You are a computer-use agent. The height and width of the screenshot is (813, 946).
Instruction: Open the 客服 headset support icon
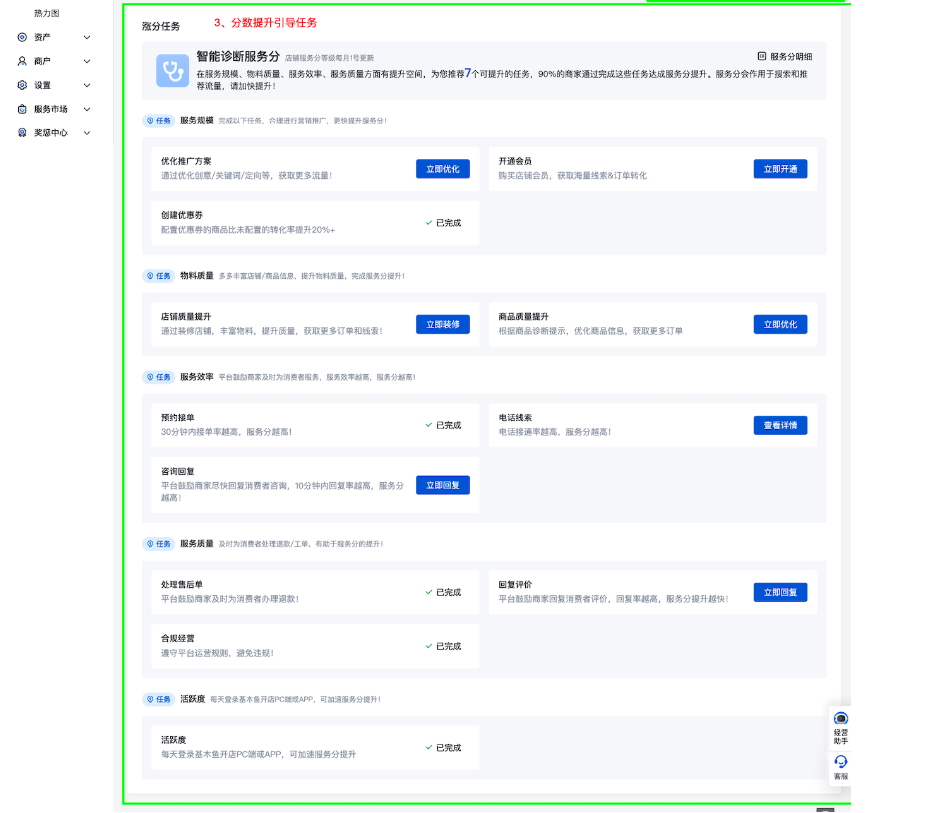point(840,762)
